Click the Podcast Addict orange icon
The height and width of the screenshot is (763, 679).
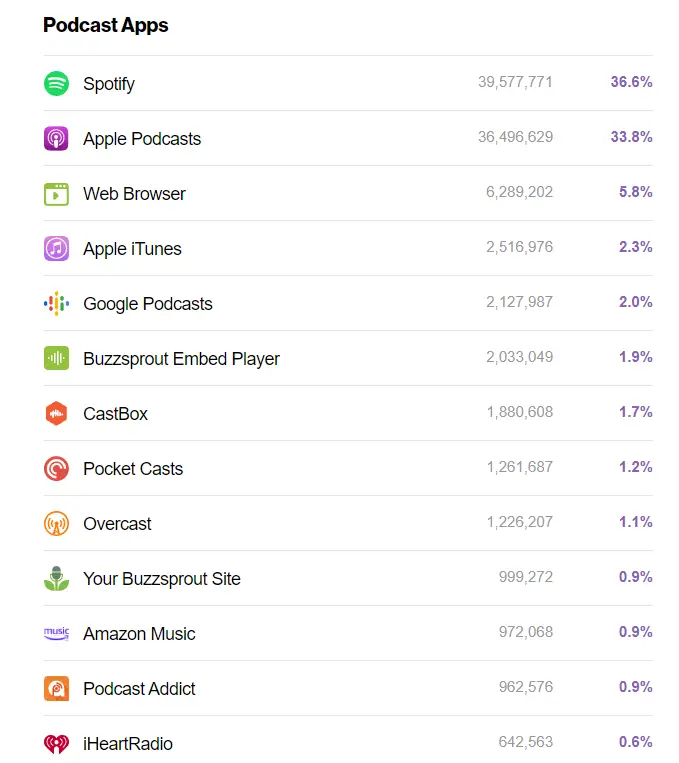pos(56,689)
